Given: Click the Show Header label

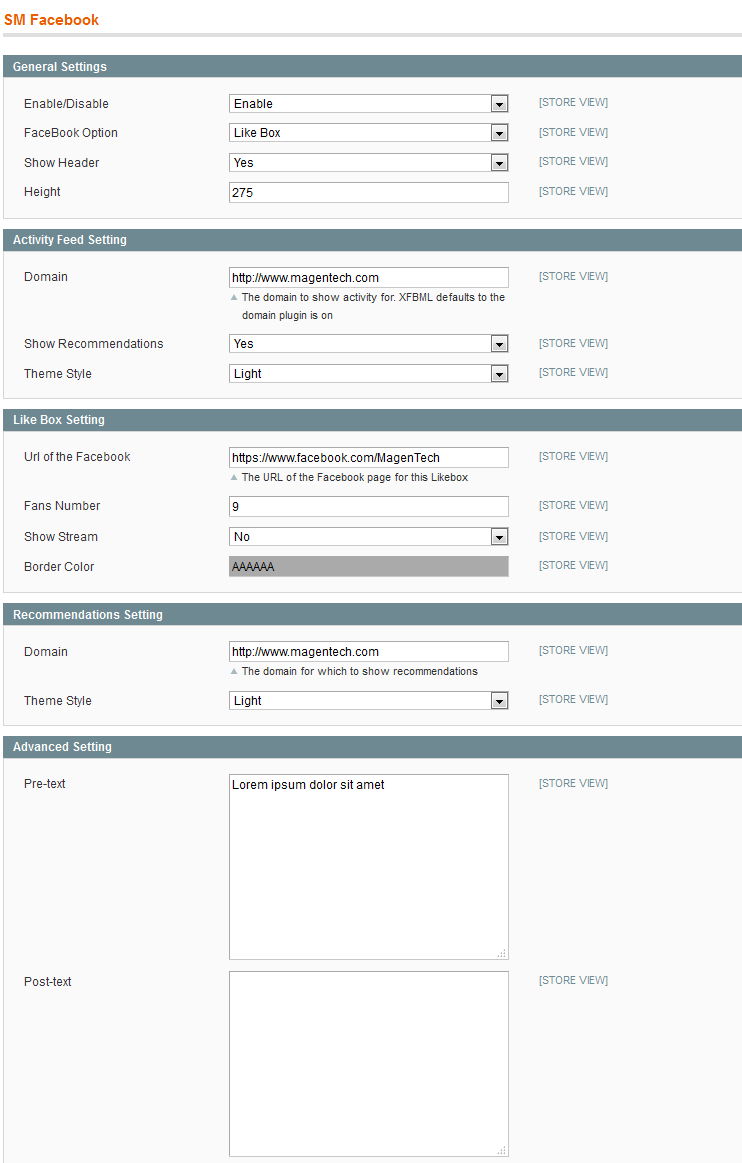Looking at the screenshot, I should [62, 162].
